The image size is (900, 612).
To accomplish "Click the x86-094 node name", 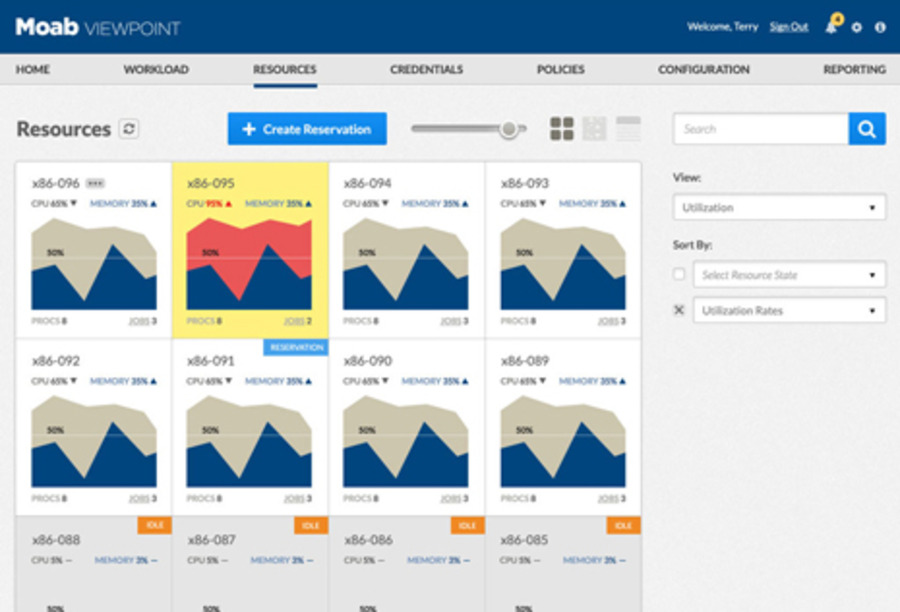I will (x=367, y=183).
